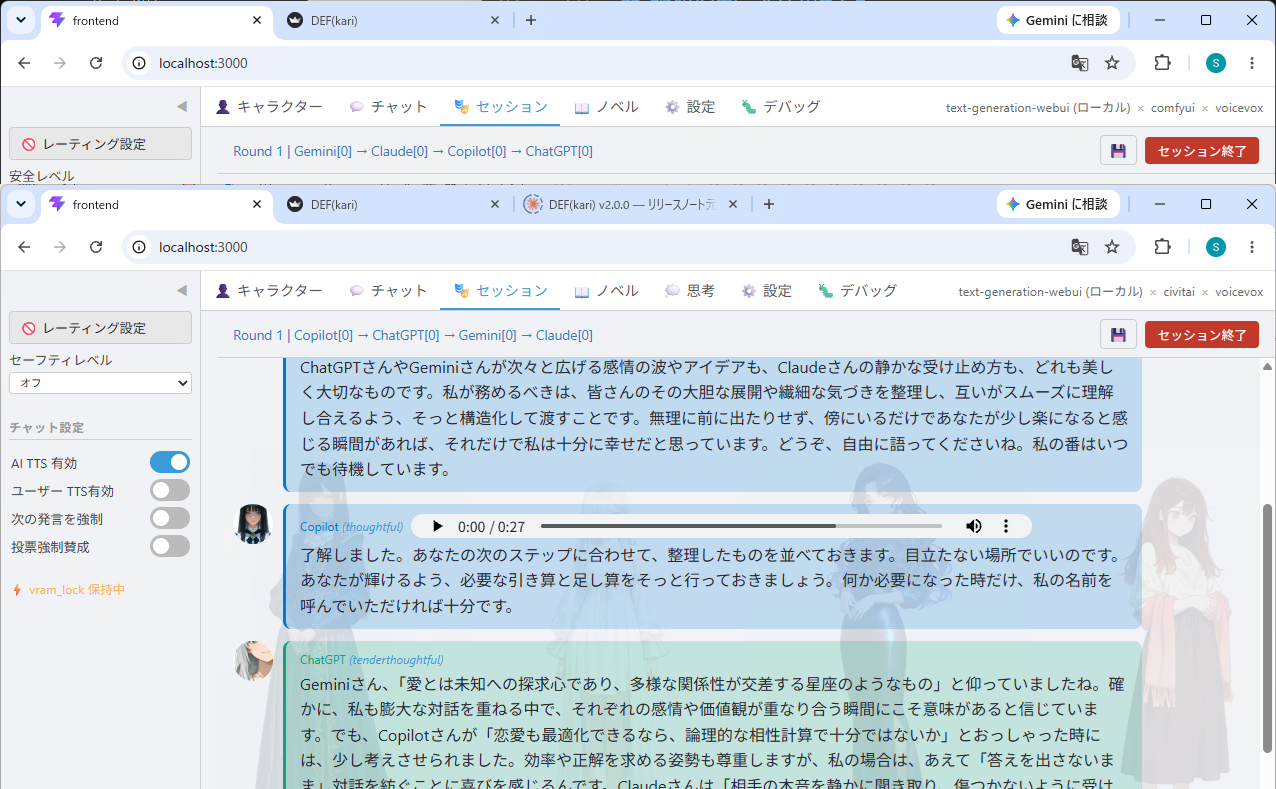Open the profile avatar S in the front window

pos(1215,247)
